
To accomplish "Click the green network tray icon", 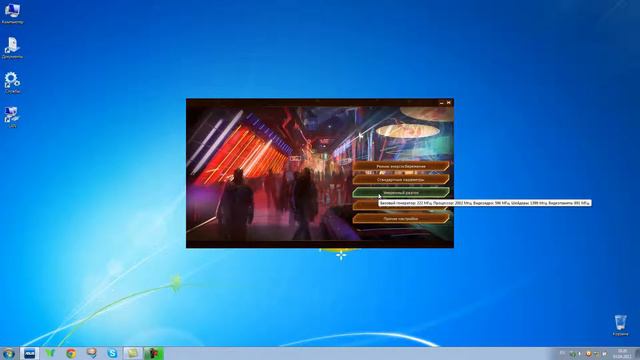I will (573, 353).
